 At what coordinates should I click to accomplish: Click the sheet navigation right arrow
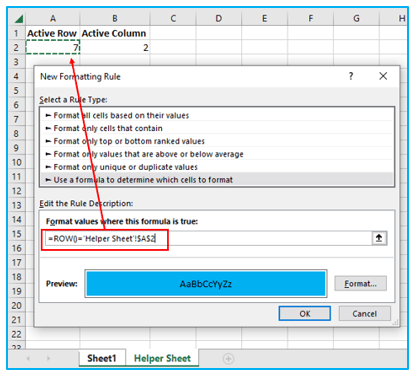click(x=48, y=359)
